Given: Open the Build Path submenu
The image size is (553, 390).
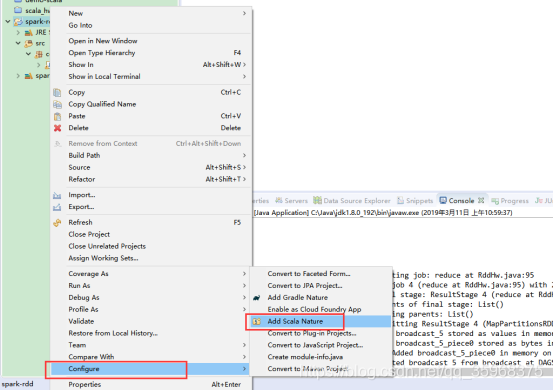Looking at the screenshot, I should tap(152, 156).
